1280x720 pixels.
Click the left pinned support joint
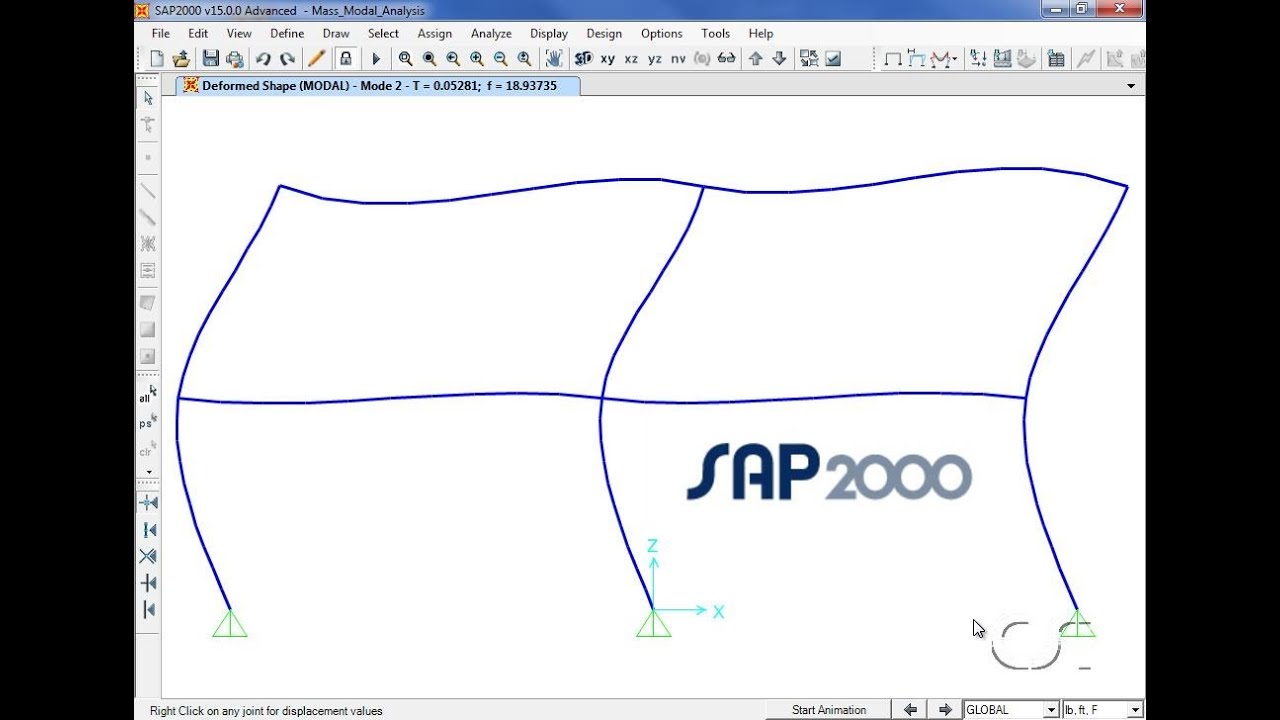[x=230, y=622]
